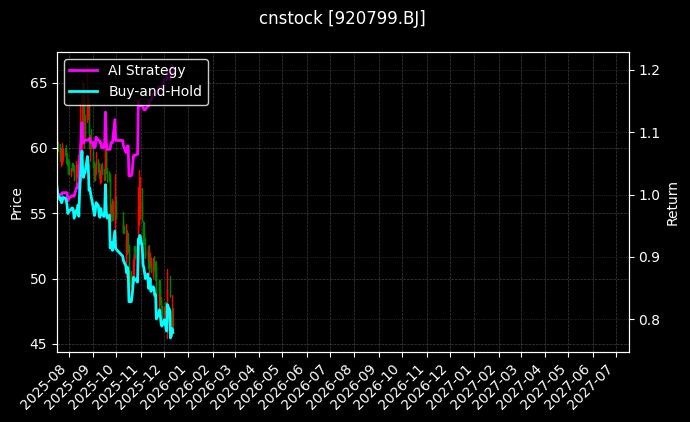Select the AI Strategy legend label

(146, 70)
